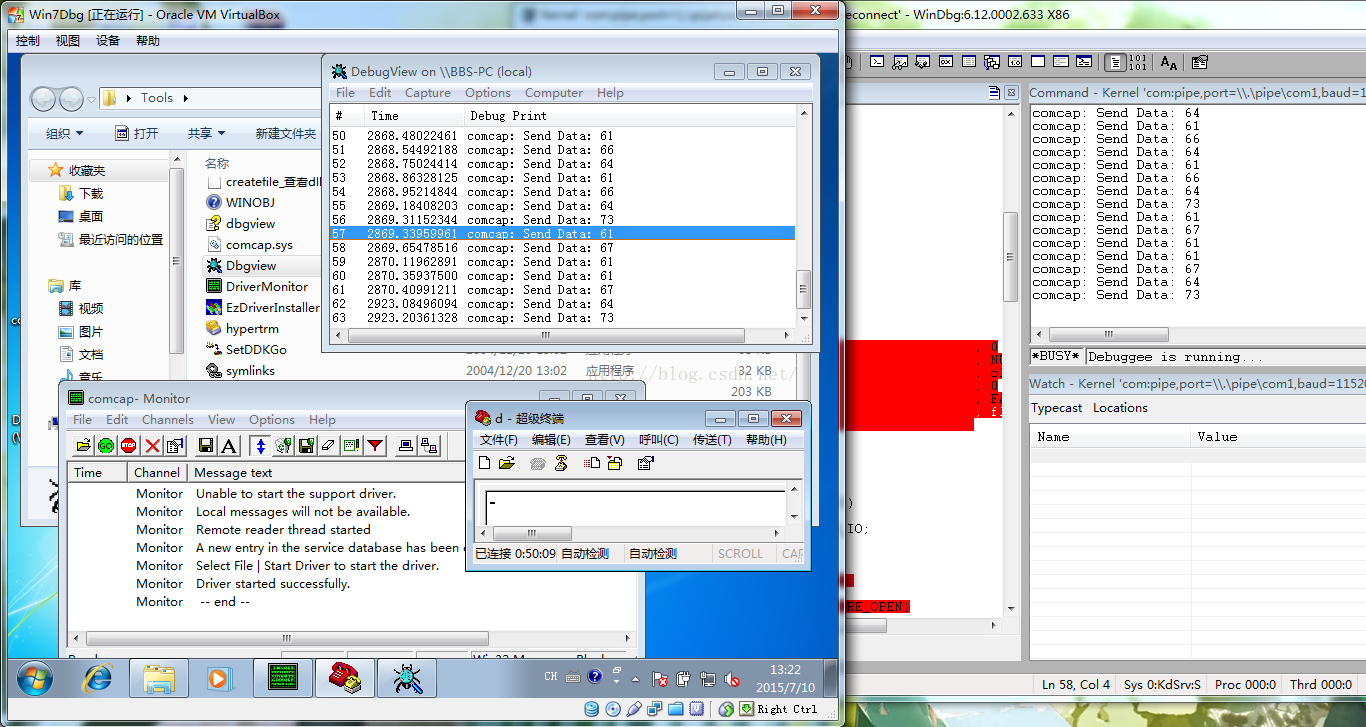The height and width of the screenshot is (727, 1366).
Task: Click the font A icon in comcap Monitor
Action: [x=229, y=445]
